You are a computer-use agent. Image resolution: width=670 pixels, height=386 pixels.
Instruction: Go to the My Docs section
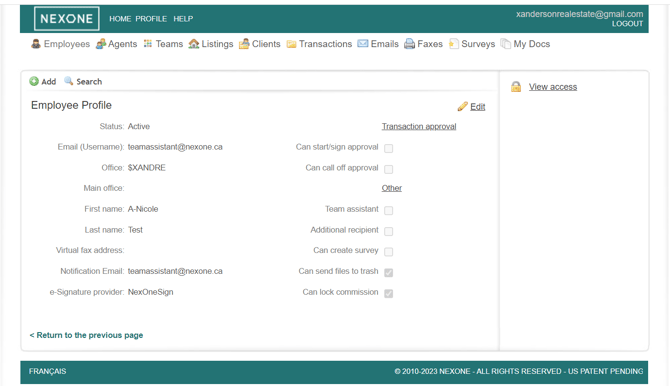(532, 44)
